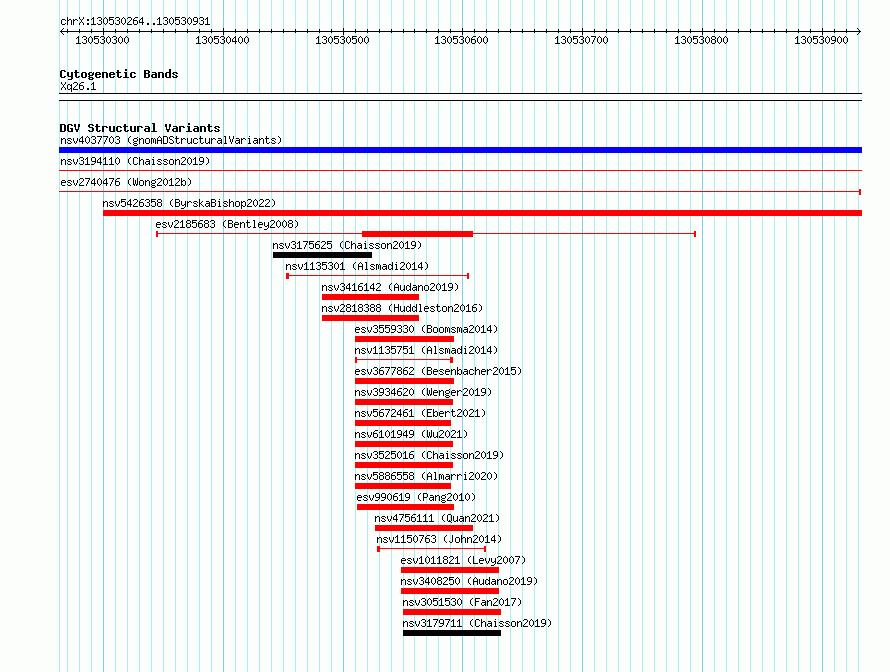The height and width of the screenshot is (672, 890).
Task: Click nsv2818388 (Huddleston2016) label
Action: [402, 308]
